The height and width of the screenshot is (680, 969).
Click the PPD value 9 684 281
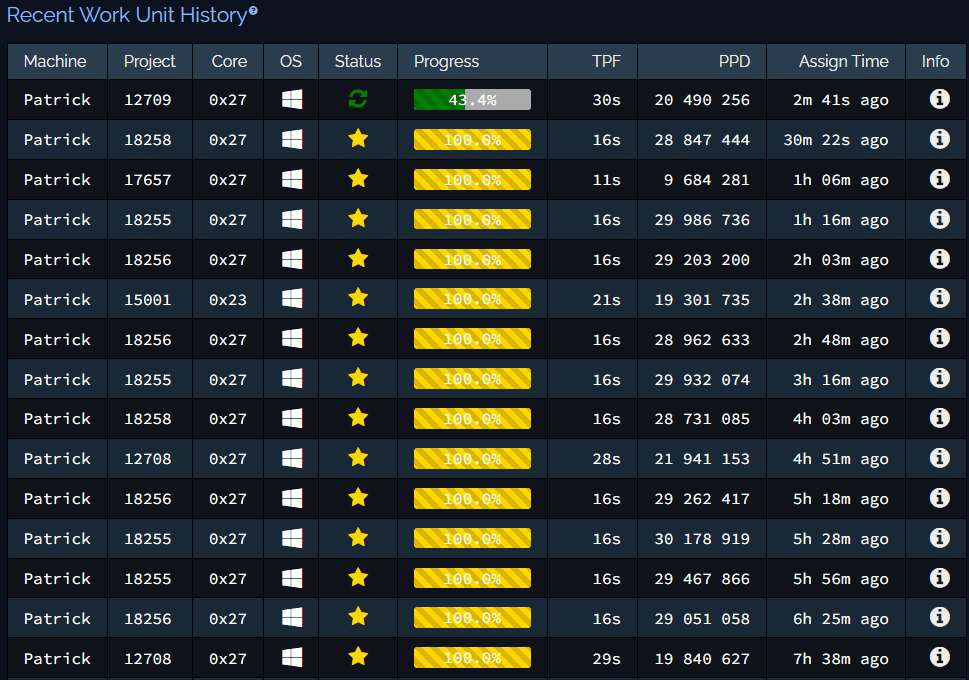point(707,180)
